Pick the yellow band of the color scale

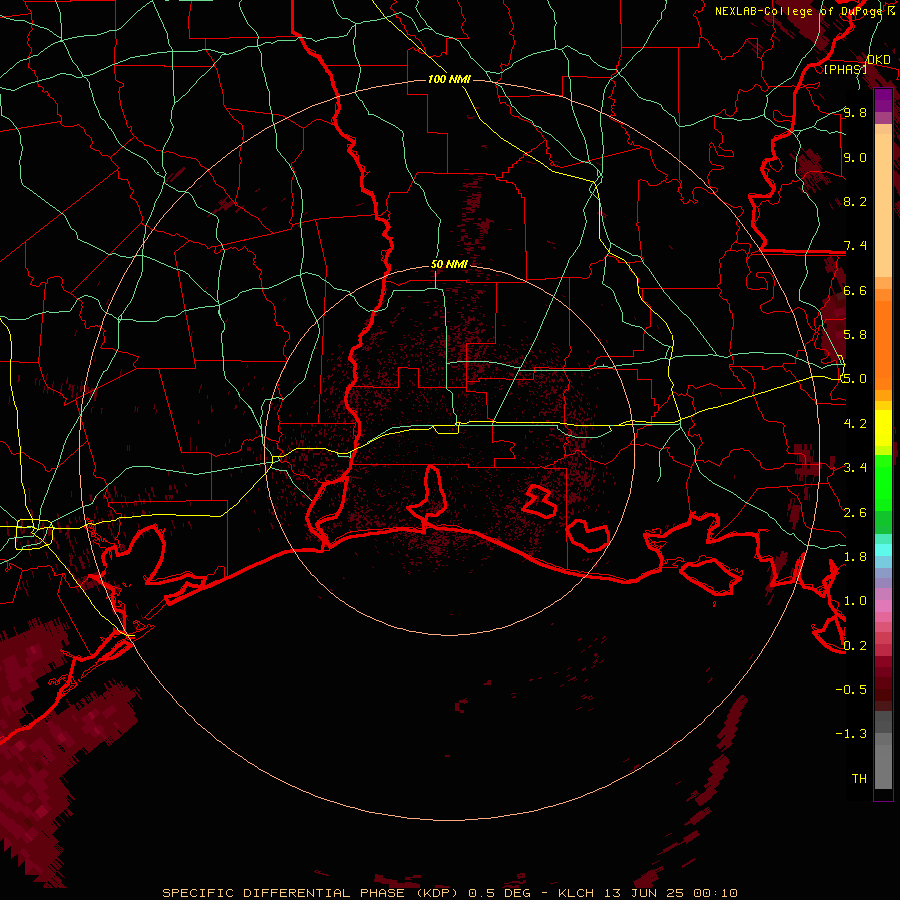pyautogui.click(x=883, y=428)
